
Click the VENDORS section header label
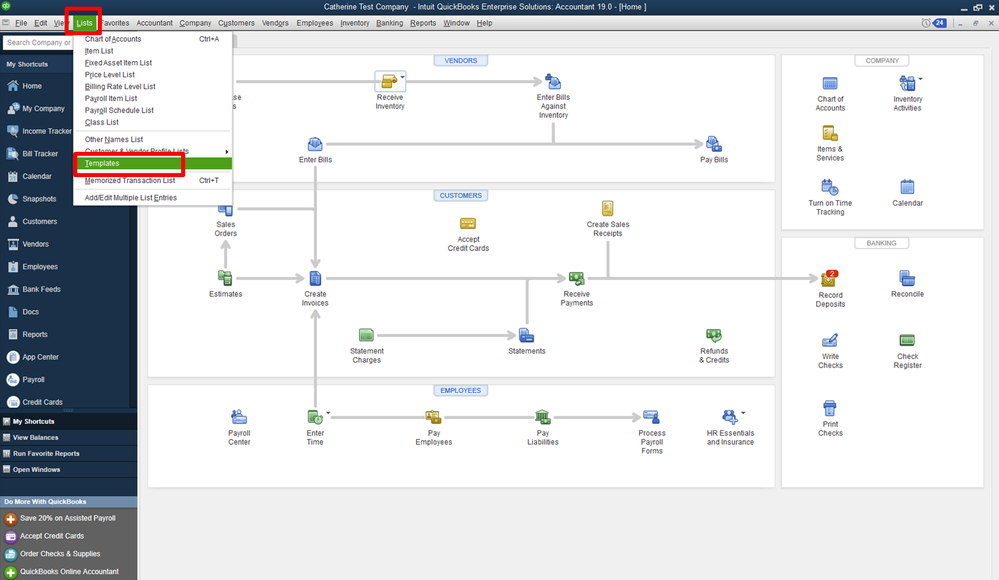pyautogui.click(x=461, y=61)
